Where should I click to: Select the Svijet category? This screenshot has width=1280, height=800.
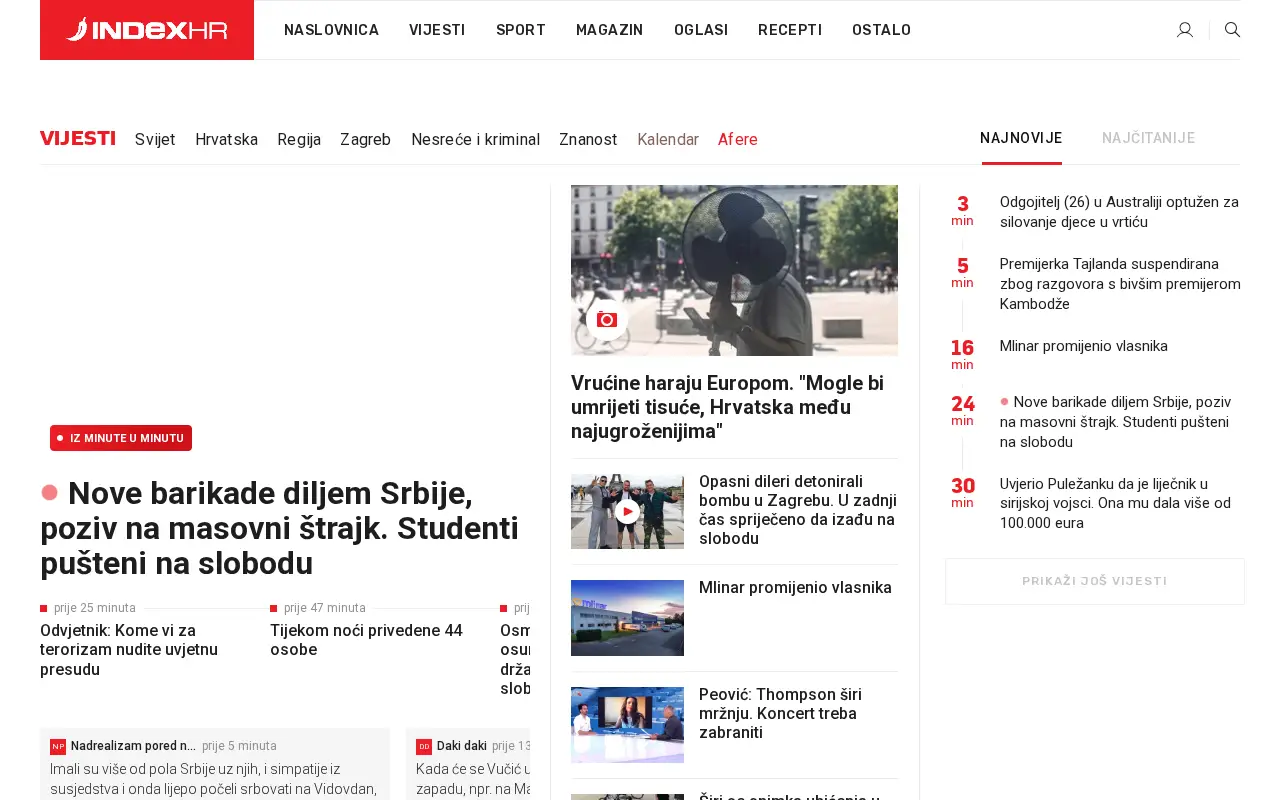[155, 140]
